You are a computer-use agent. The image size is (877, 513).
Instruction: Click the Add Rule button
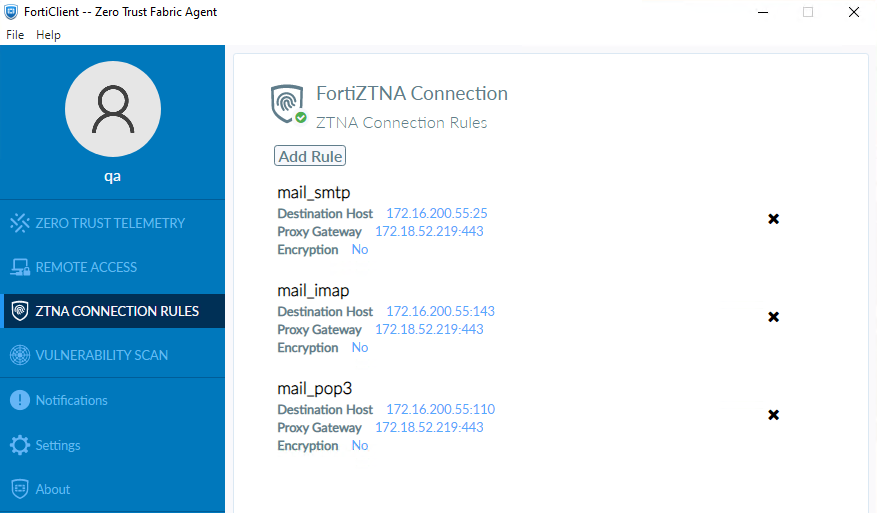pos(310,156)
